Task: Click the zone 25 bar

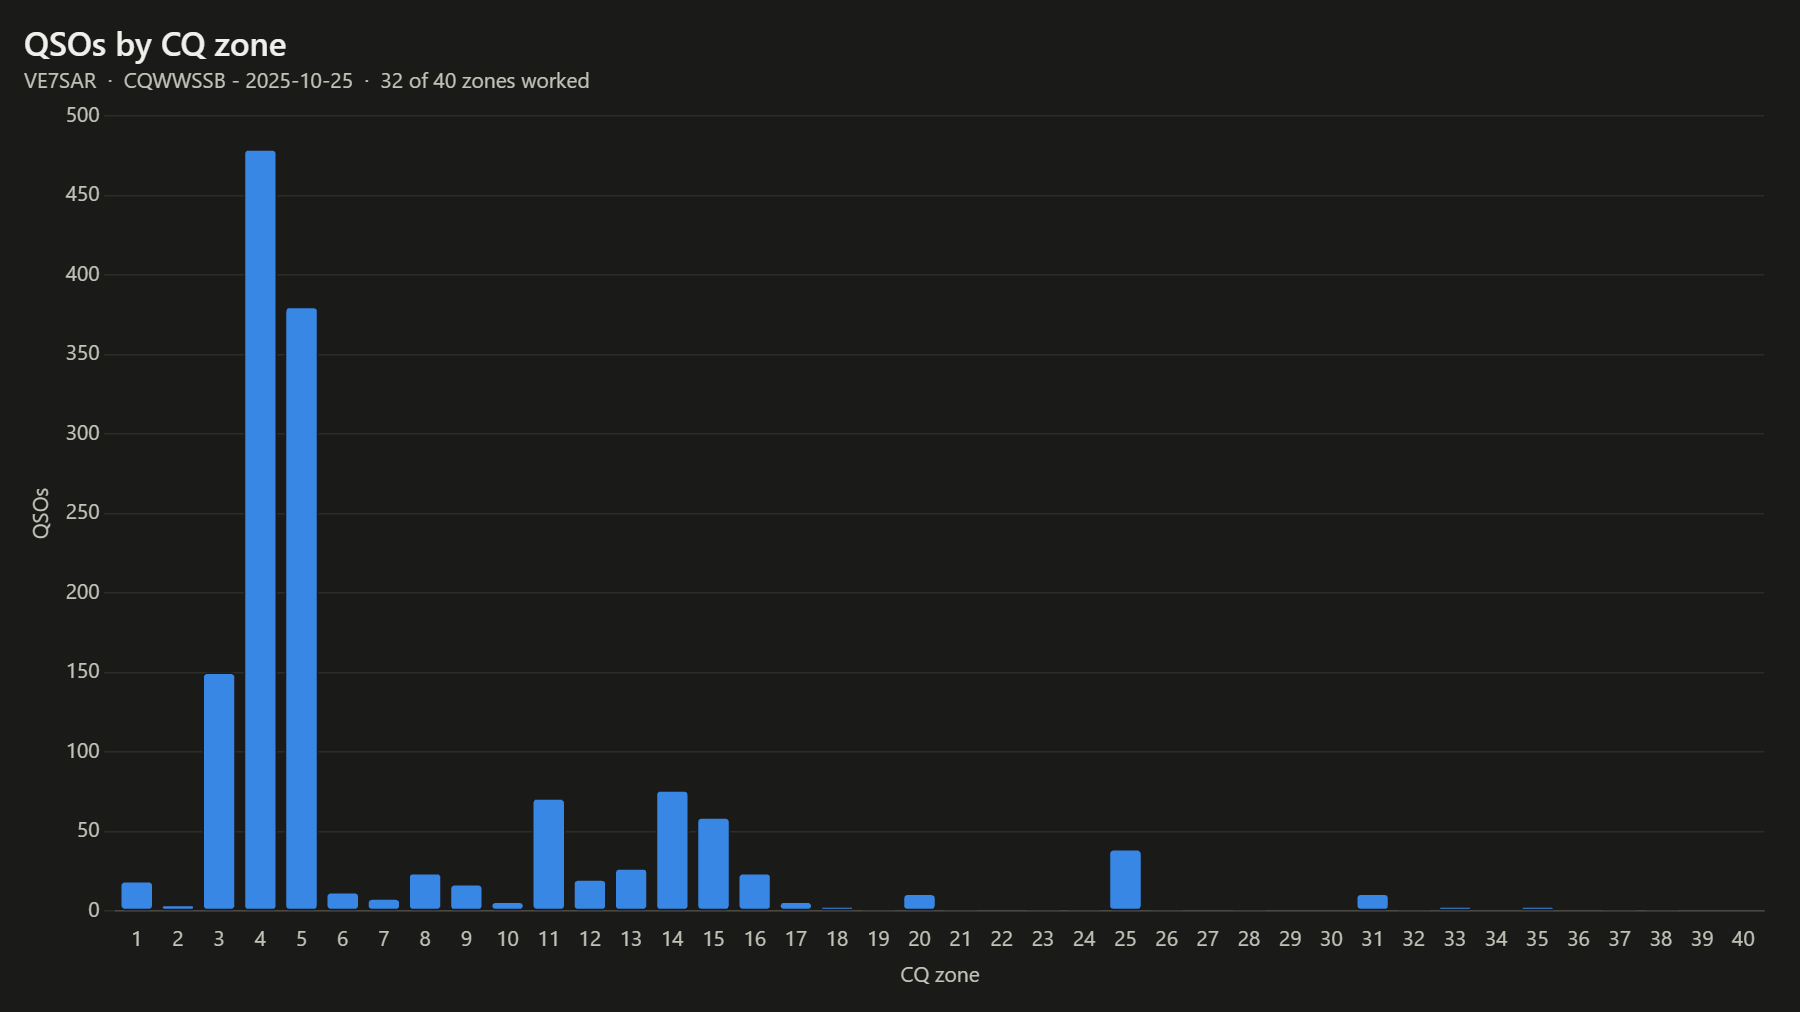Action: click(x=1125, y=880)
